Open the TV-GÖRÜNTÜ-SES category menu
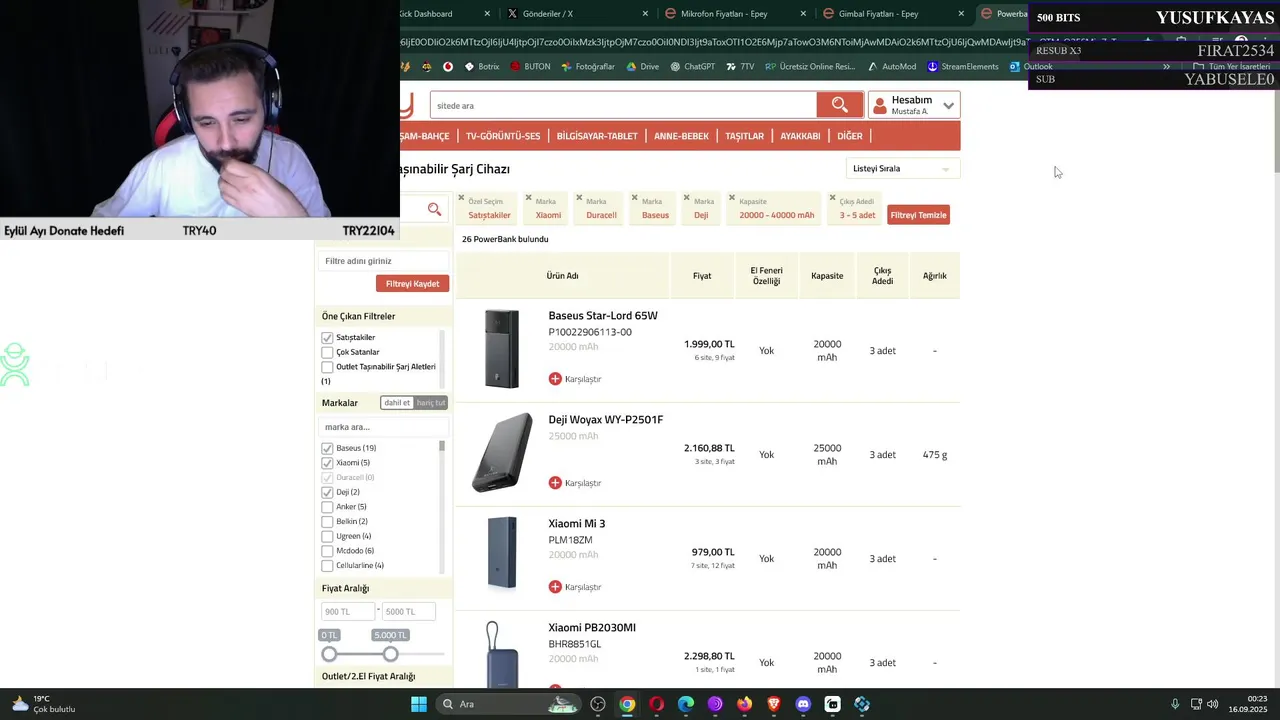The height and width of the screenshot is (720, 1280). 503,136
